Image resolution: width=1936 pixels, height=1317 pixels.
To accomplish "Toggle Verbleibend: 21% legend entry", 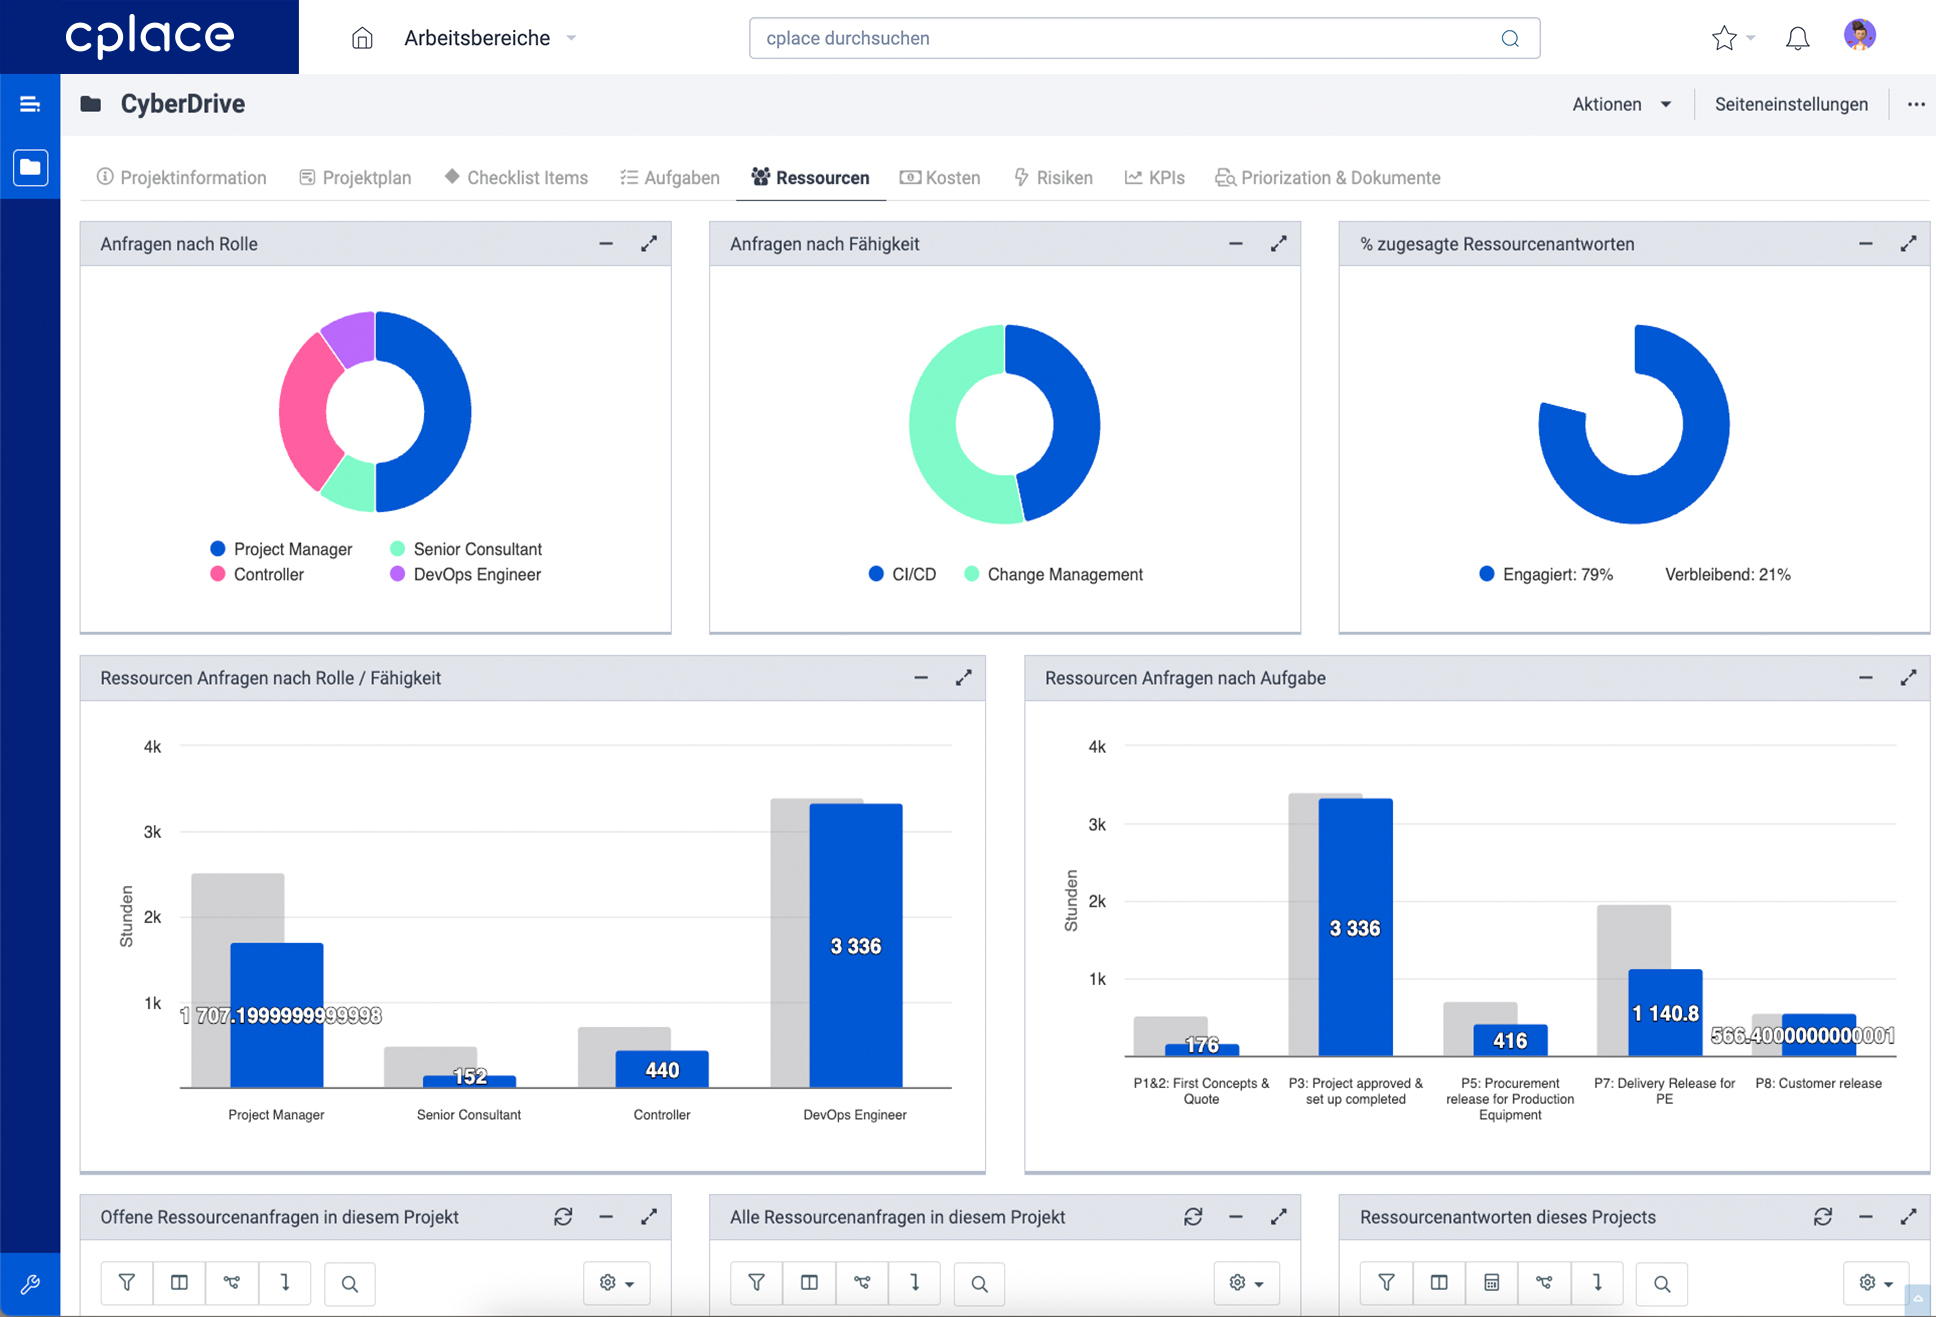I will [x=1727, y=574].
